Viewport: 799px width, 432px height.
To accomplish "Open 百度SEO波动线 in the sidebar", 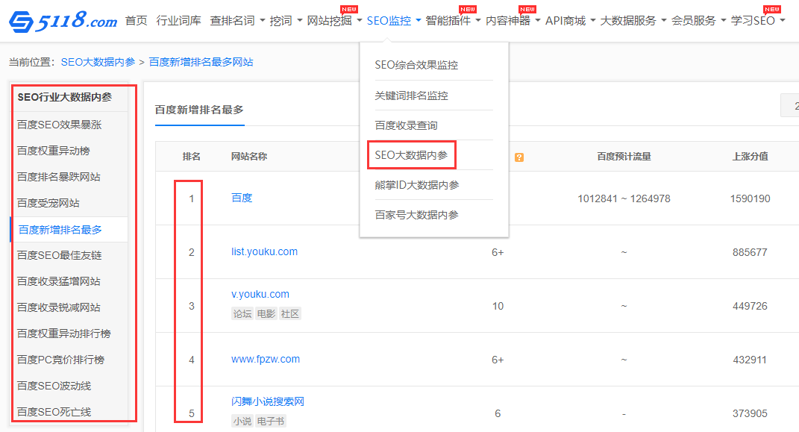I will [x=54, y=386].
